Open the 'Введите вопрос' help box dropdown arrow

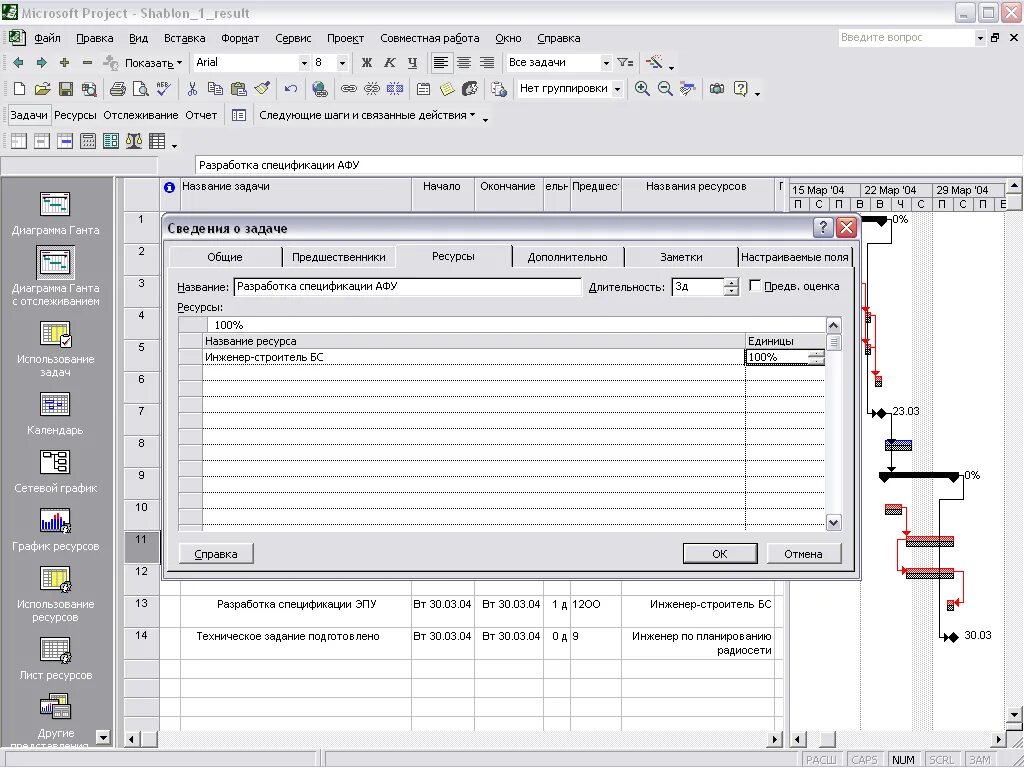[980, 38]
